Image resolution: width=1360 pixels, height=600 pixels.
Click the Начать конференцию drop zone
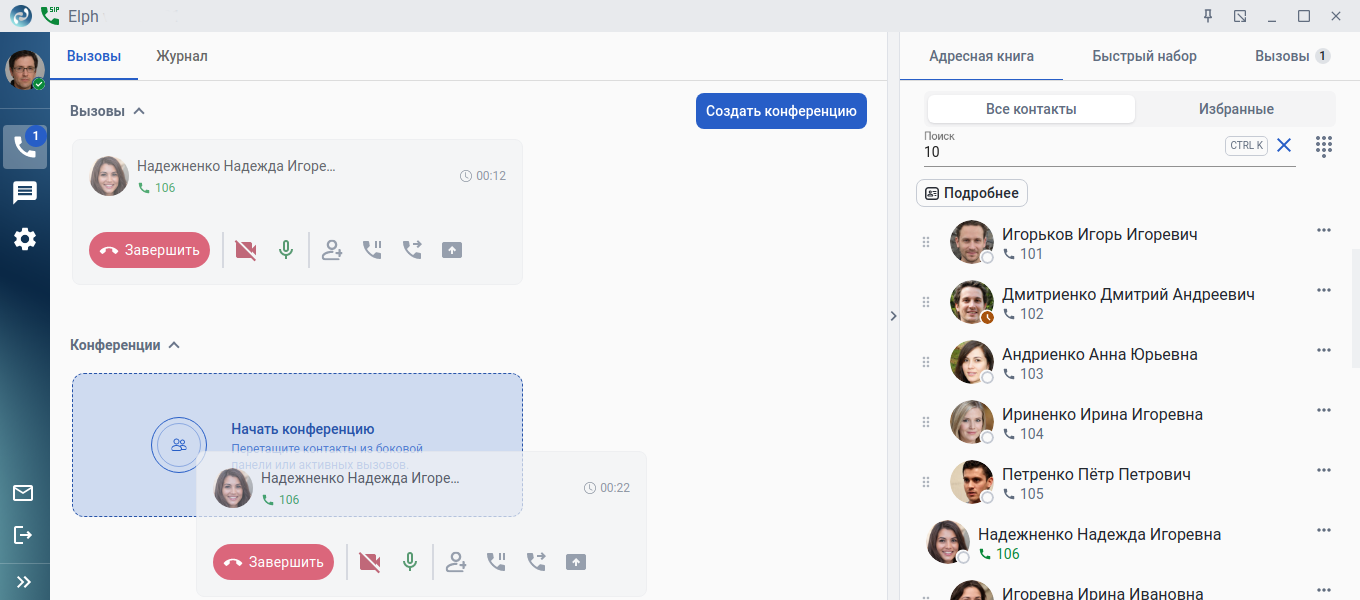[297, 445]
